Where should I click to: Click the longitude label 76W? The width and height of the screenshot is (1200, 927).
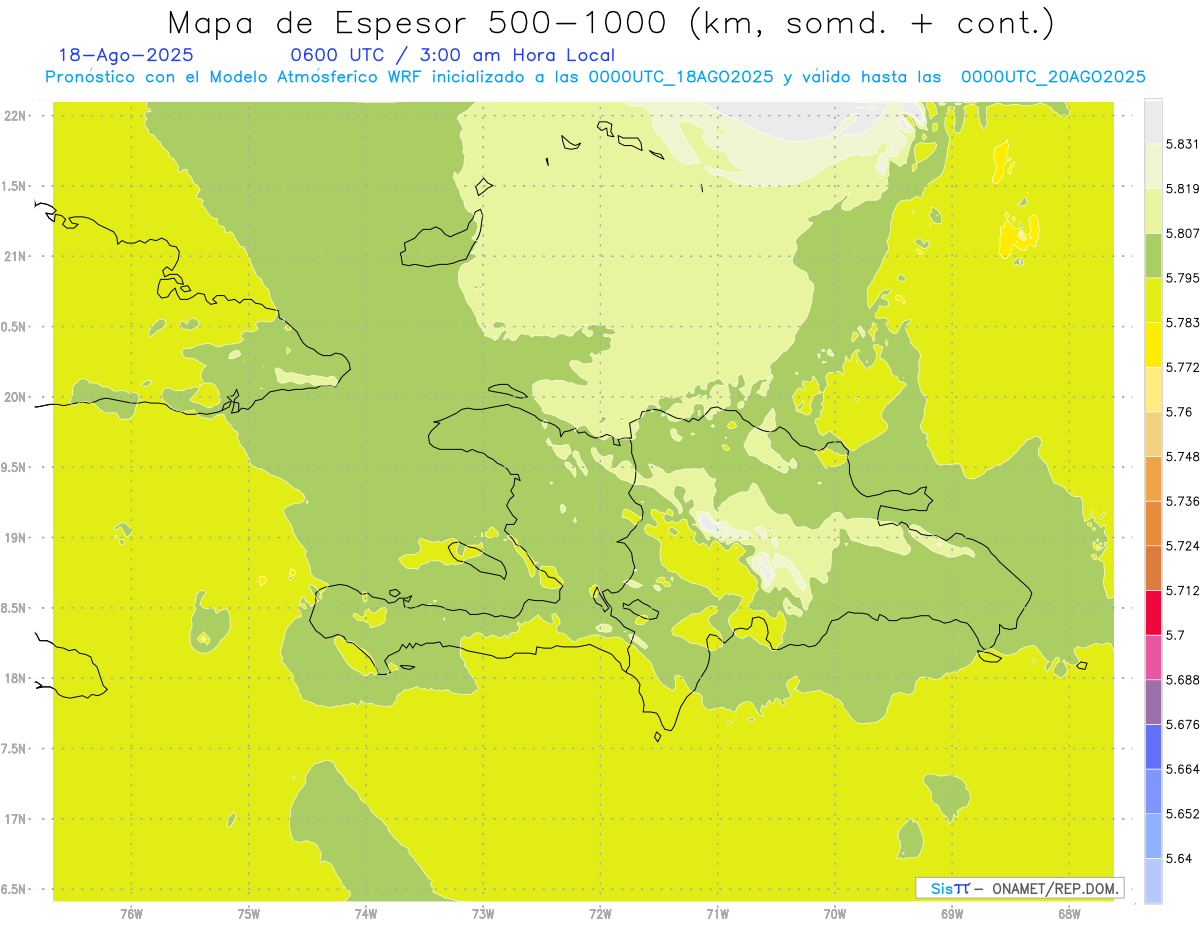[131, 914]
